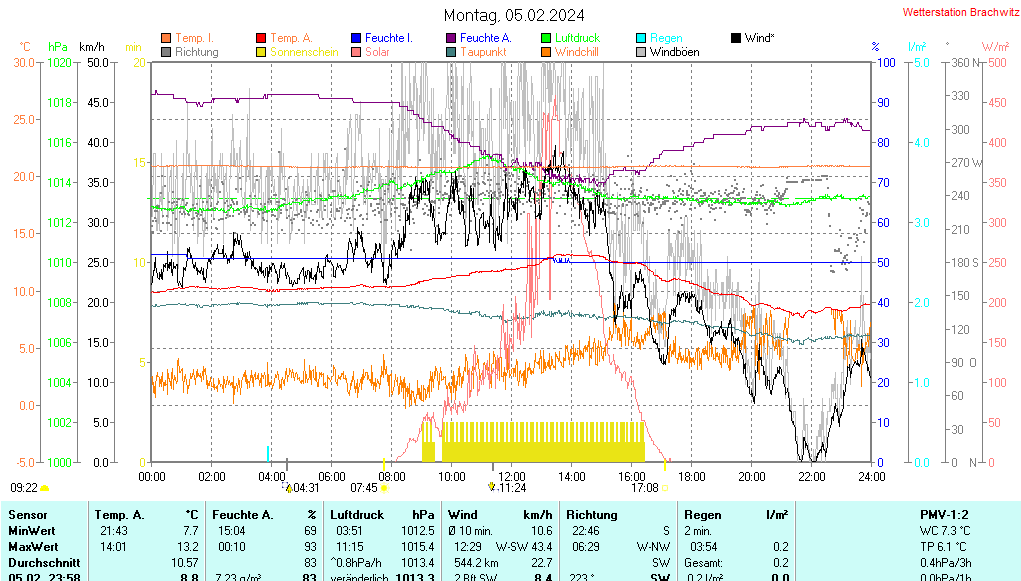
Task: Click the PMV-1:2 table header
Action: tap(945, 515)
